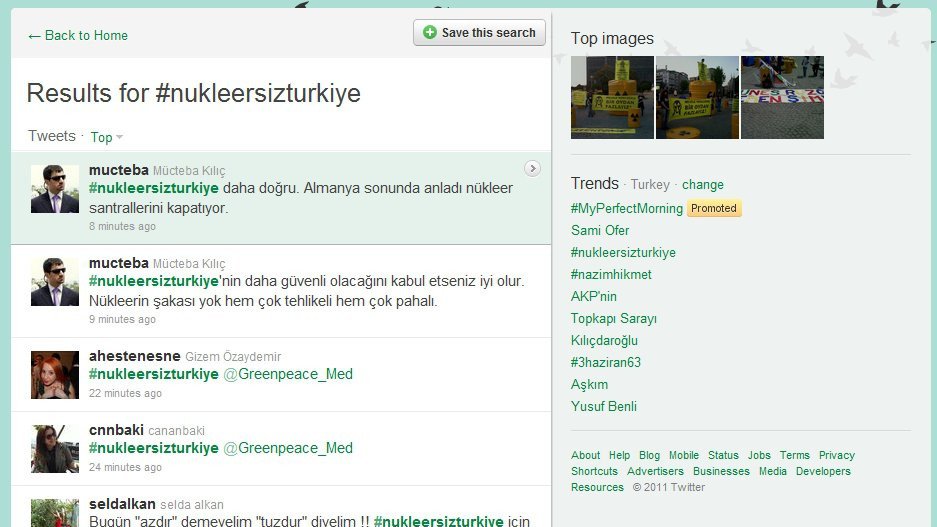This screenshot has height=527, width=937.
Task: Open the '22 minutes ago' timestamp
Action: click(x=125, y=393)
